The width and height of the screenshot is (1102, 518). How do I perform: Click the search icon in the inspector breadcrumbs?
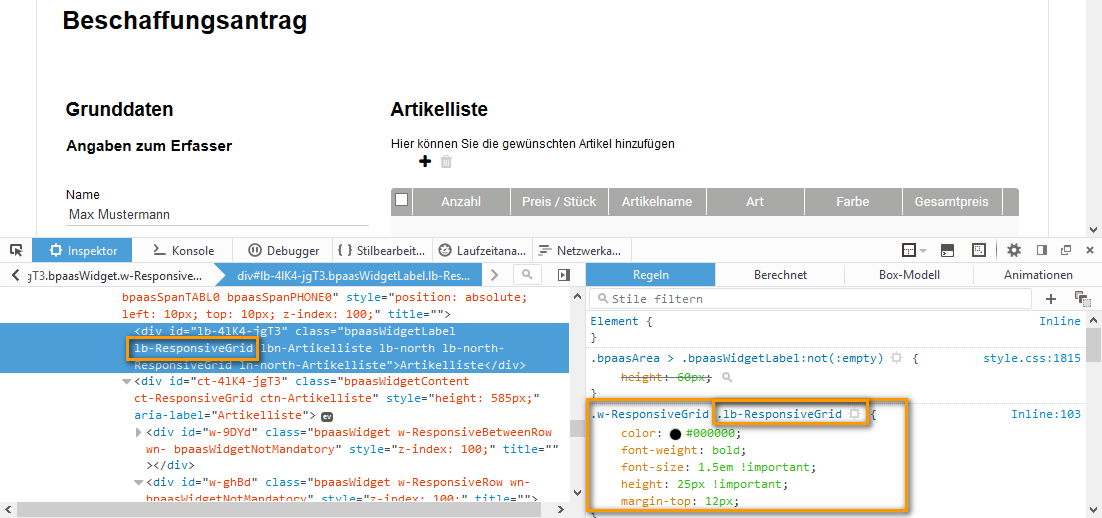point(528,275)
